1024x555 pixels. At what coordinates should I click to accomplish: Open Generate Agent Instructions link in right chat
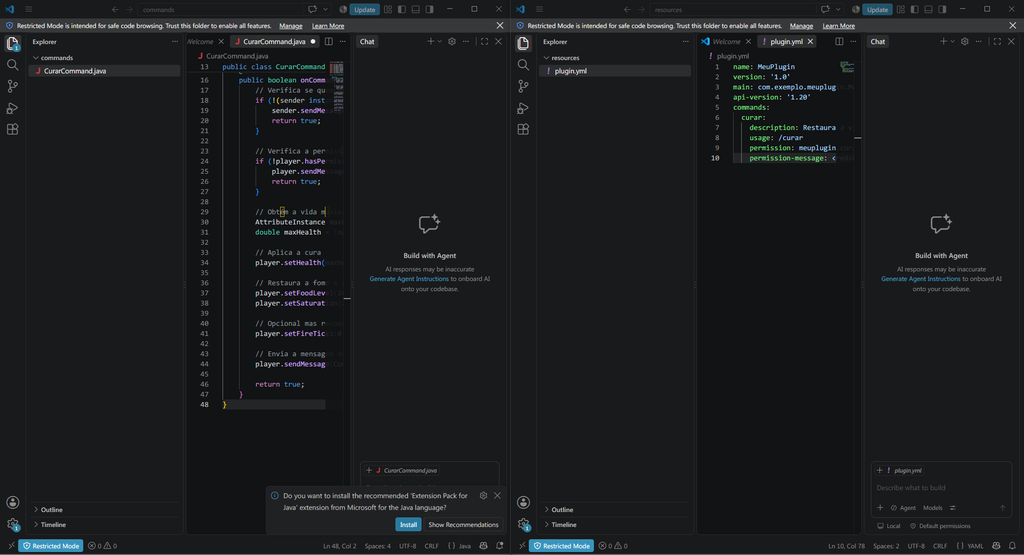click(921, 279)
